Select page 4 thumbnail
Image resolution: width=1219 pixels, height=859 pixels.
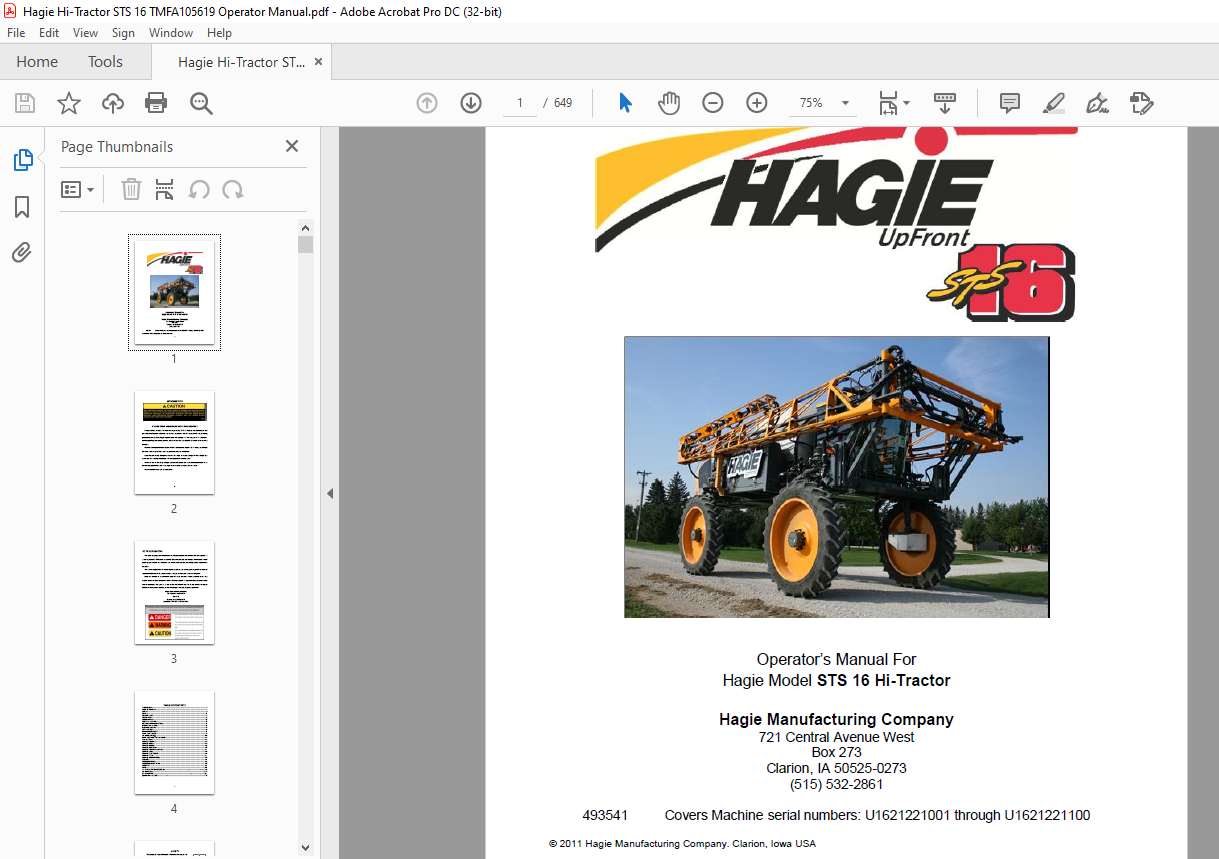[x=174, y=742]
